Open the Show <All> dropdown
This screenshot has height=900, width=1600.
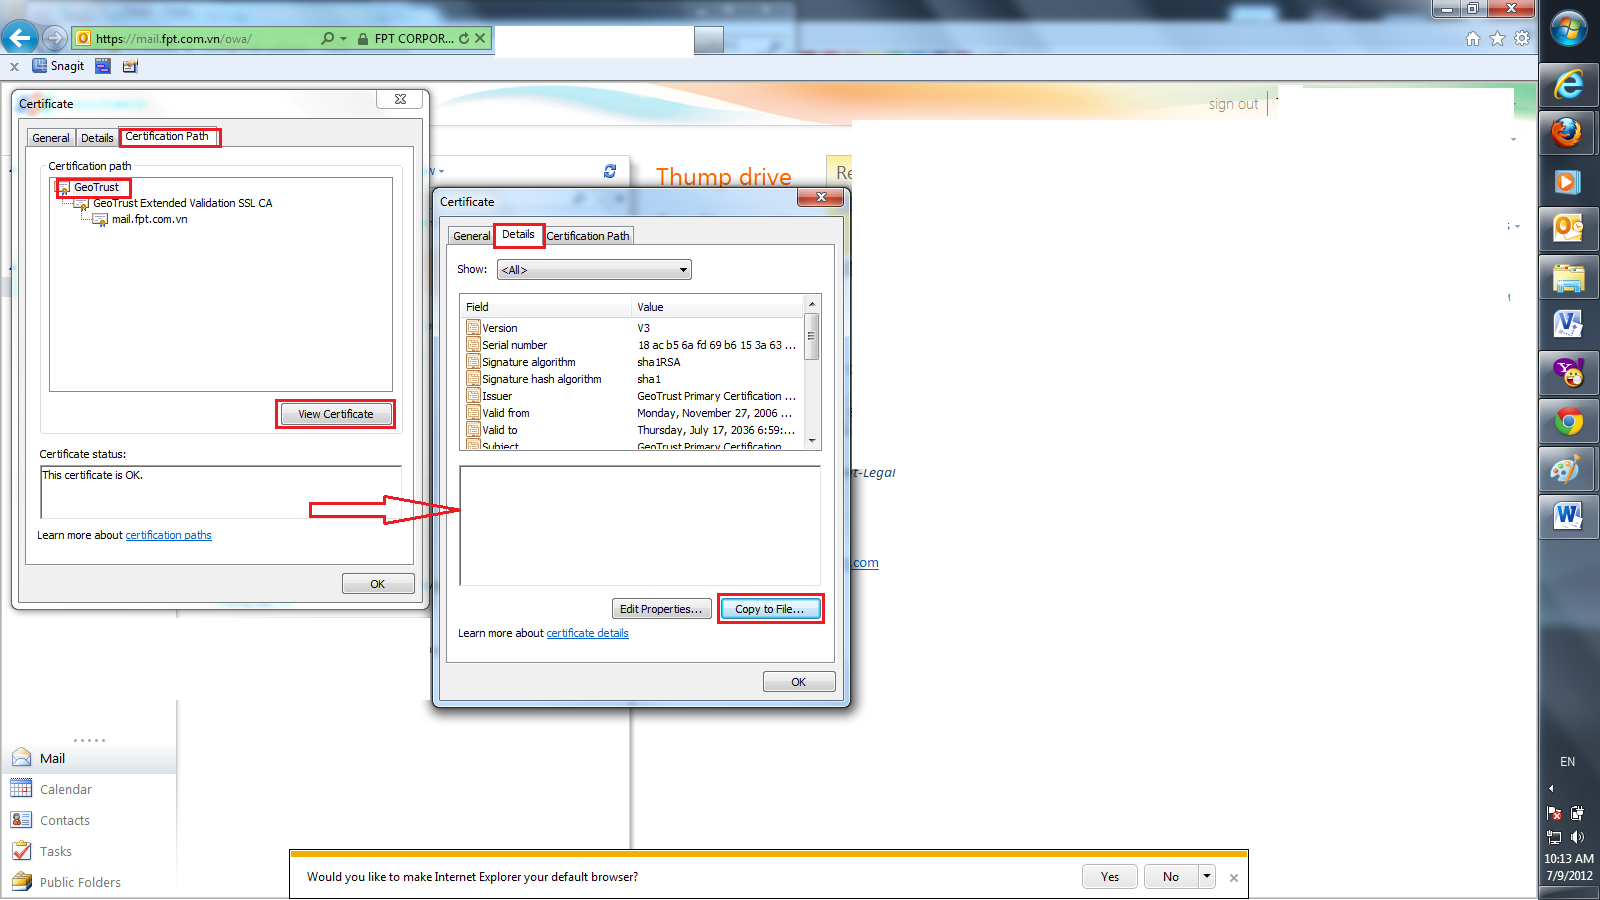click(594, 270)
